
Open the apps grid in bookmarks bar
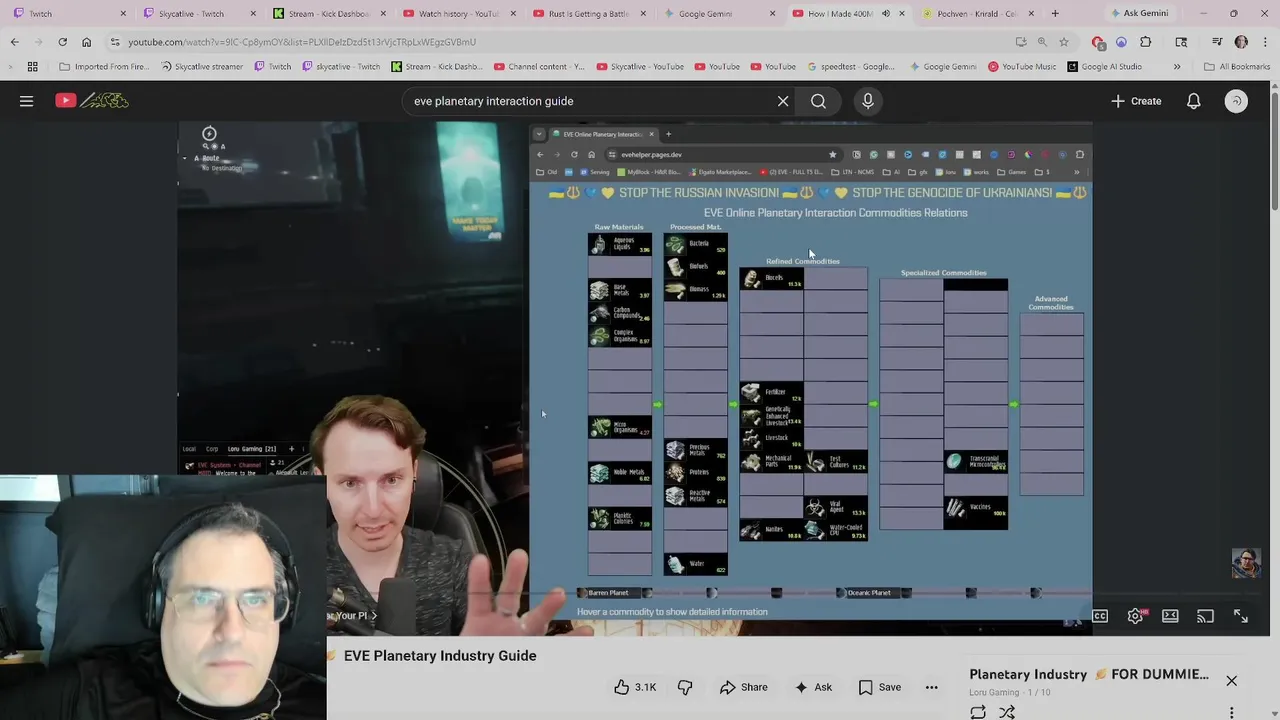click(x=33, y=67)
